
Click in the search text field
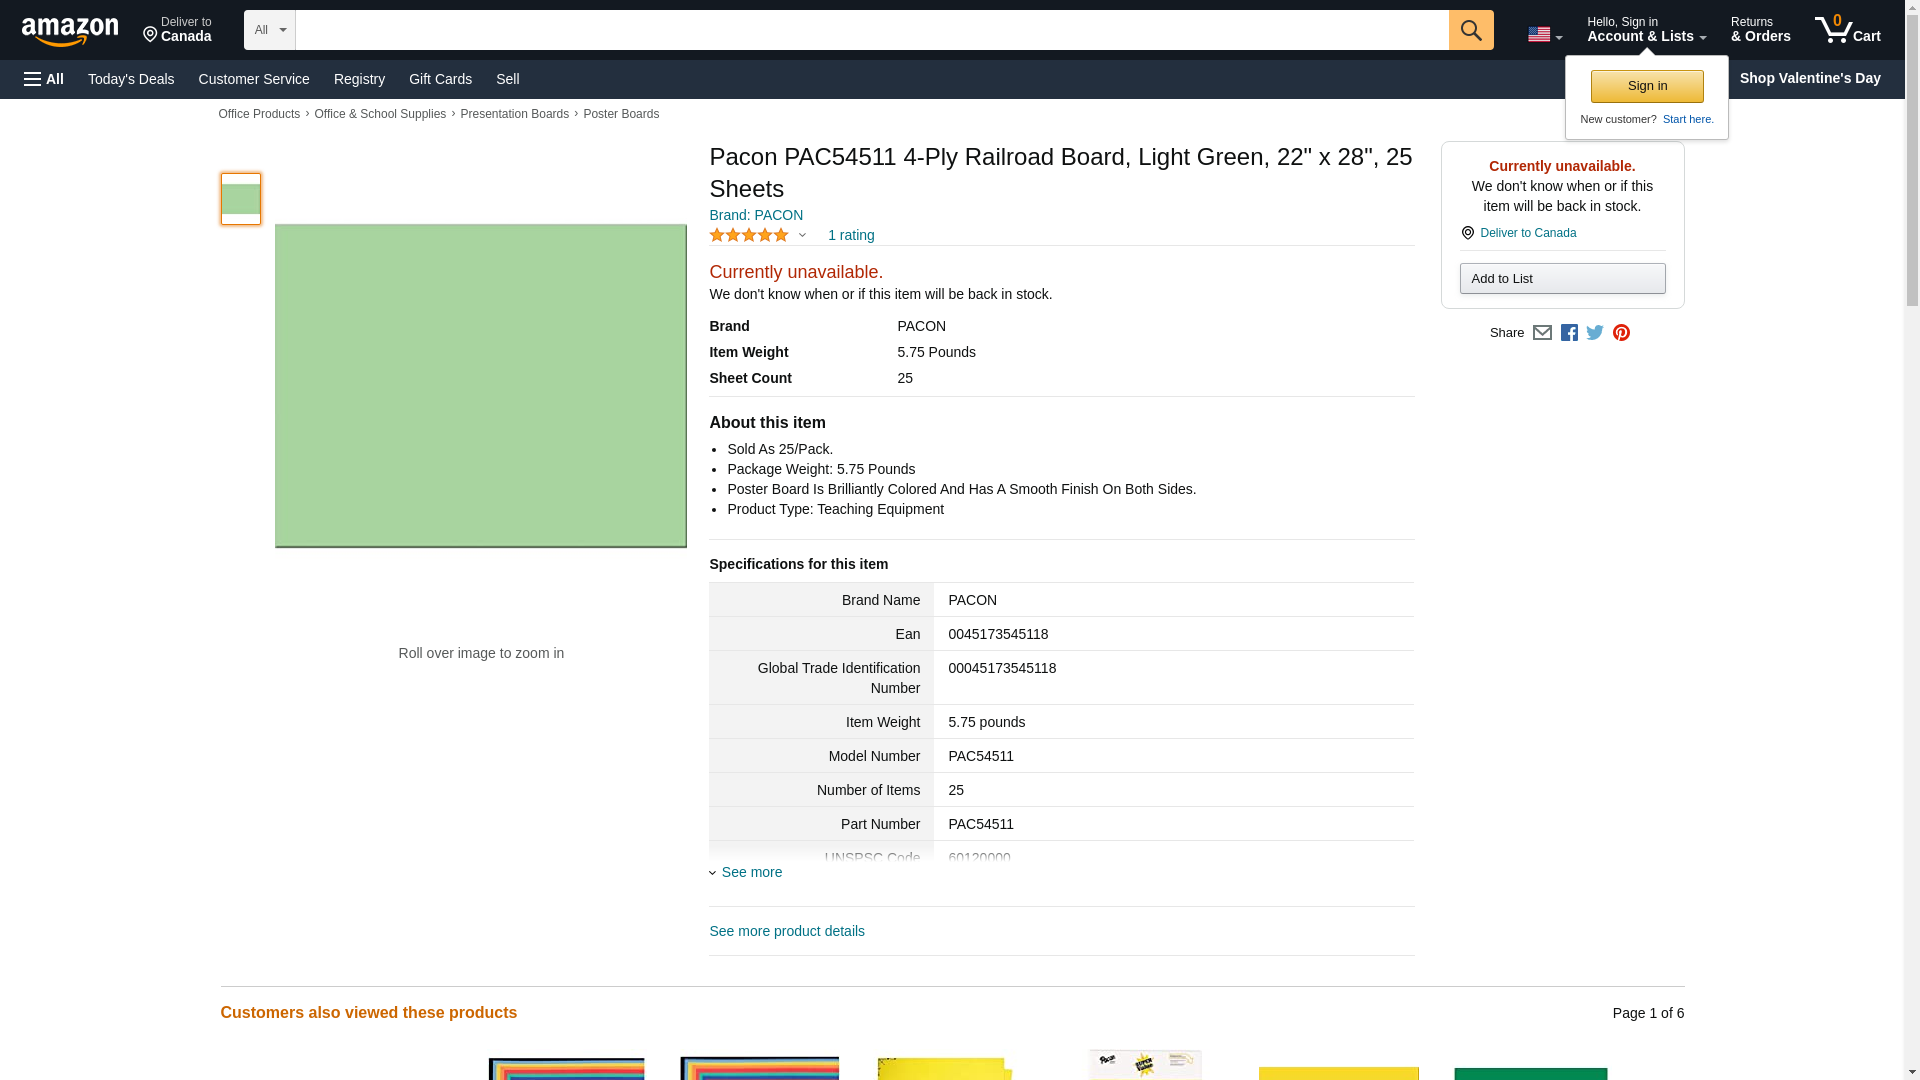(x=871, y=30)
